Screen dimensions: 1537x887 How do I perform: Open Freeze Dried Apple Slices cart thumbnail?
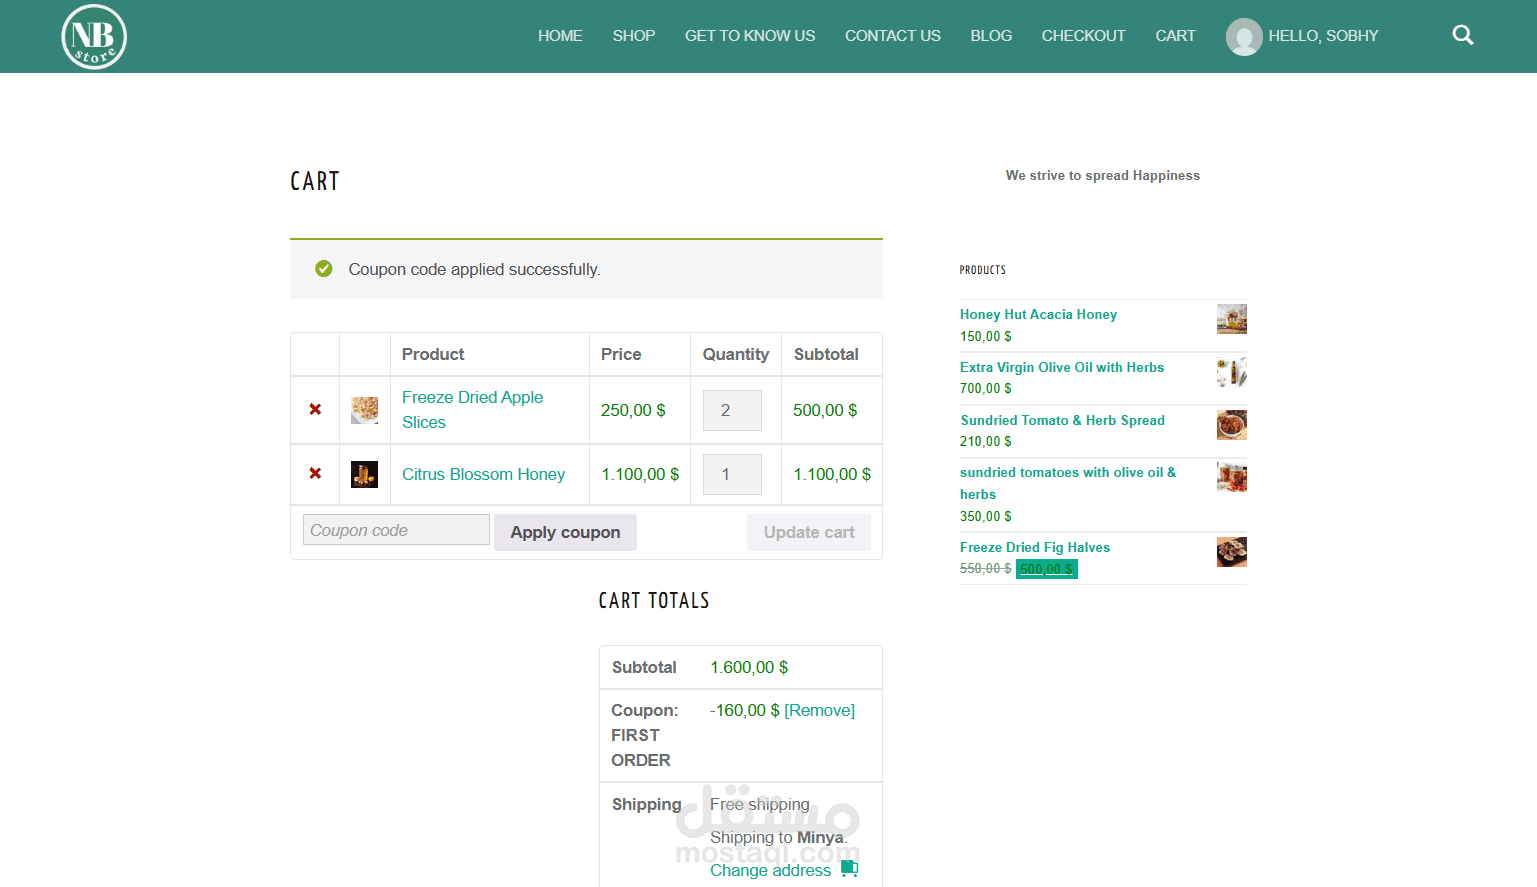[365, 410]
